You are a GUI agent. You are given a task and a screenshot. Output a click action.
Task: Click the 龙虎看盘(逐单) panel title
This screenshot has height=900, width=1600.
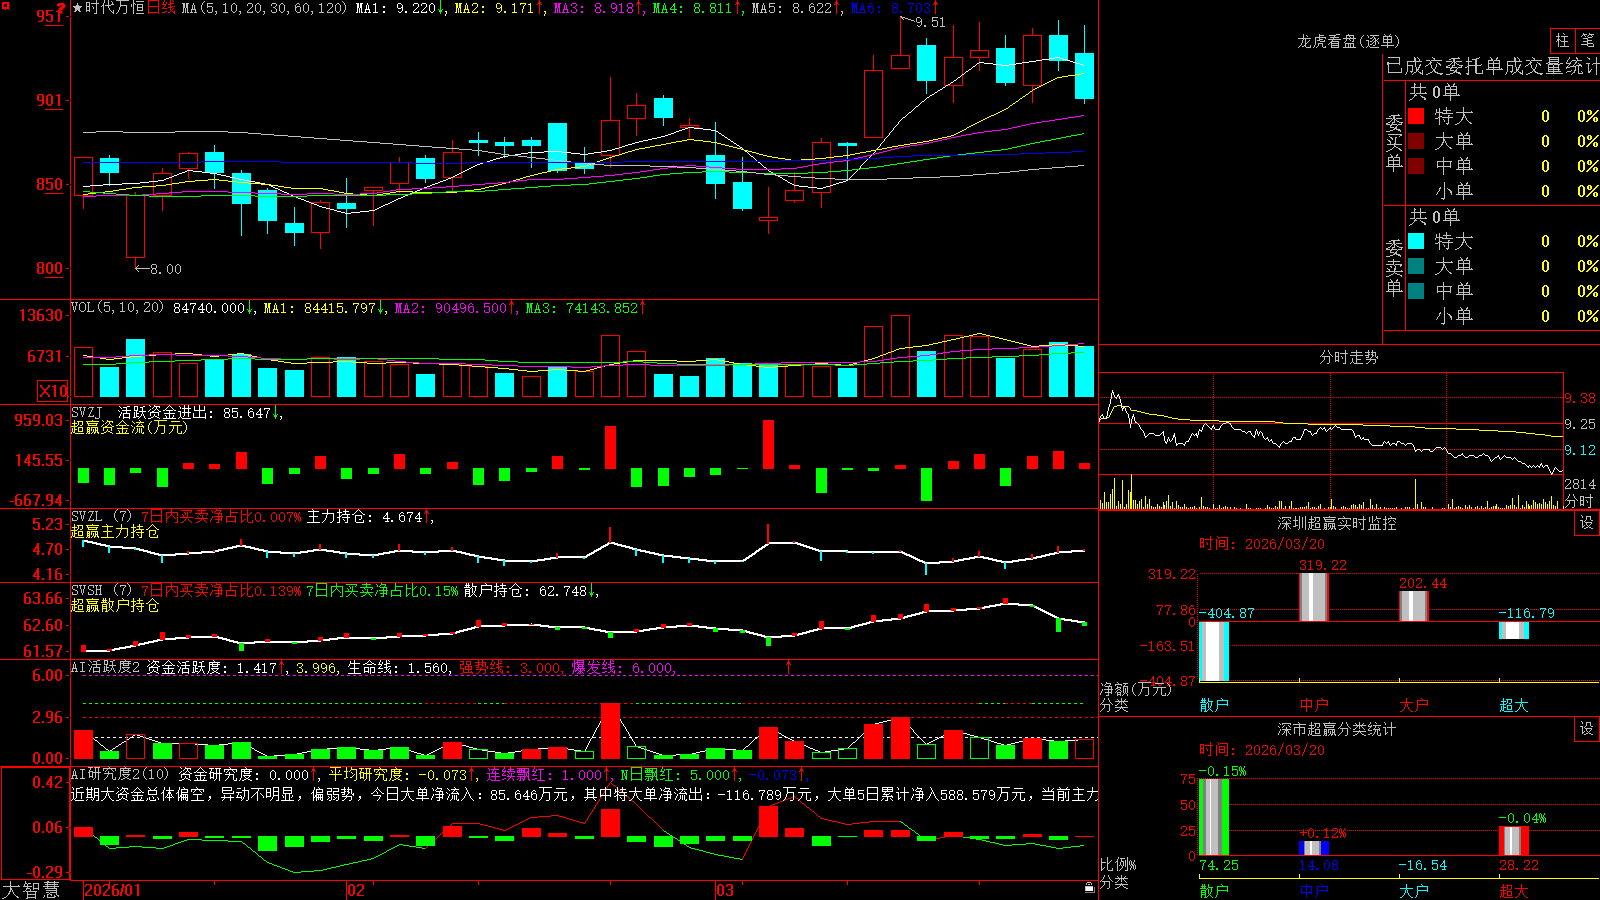click(x=1348, y=41)
